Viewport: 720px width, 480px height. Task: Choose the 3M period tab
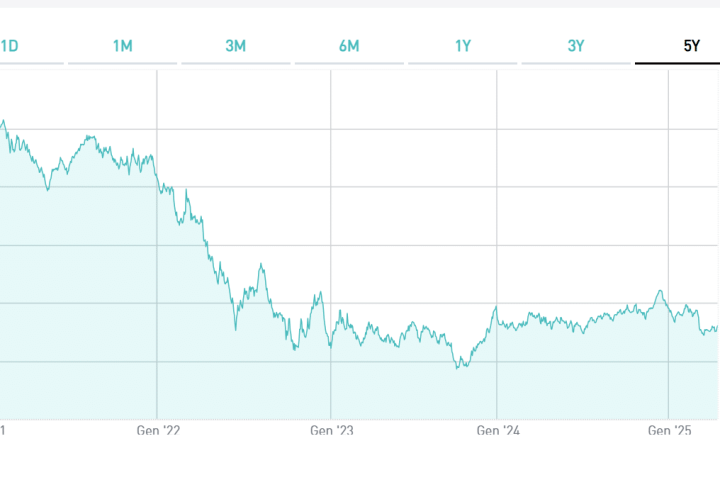[236, 45]
